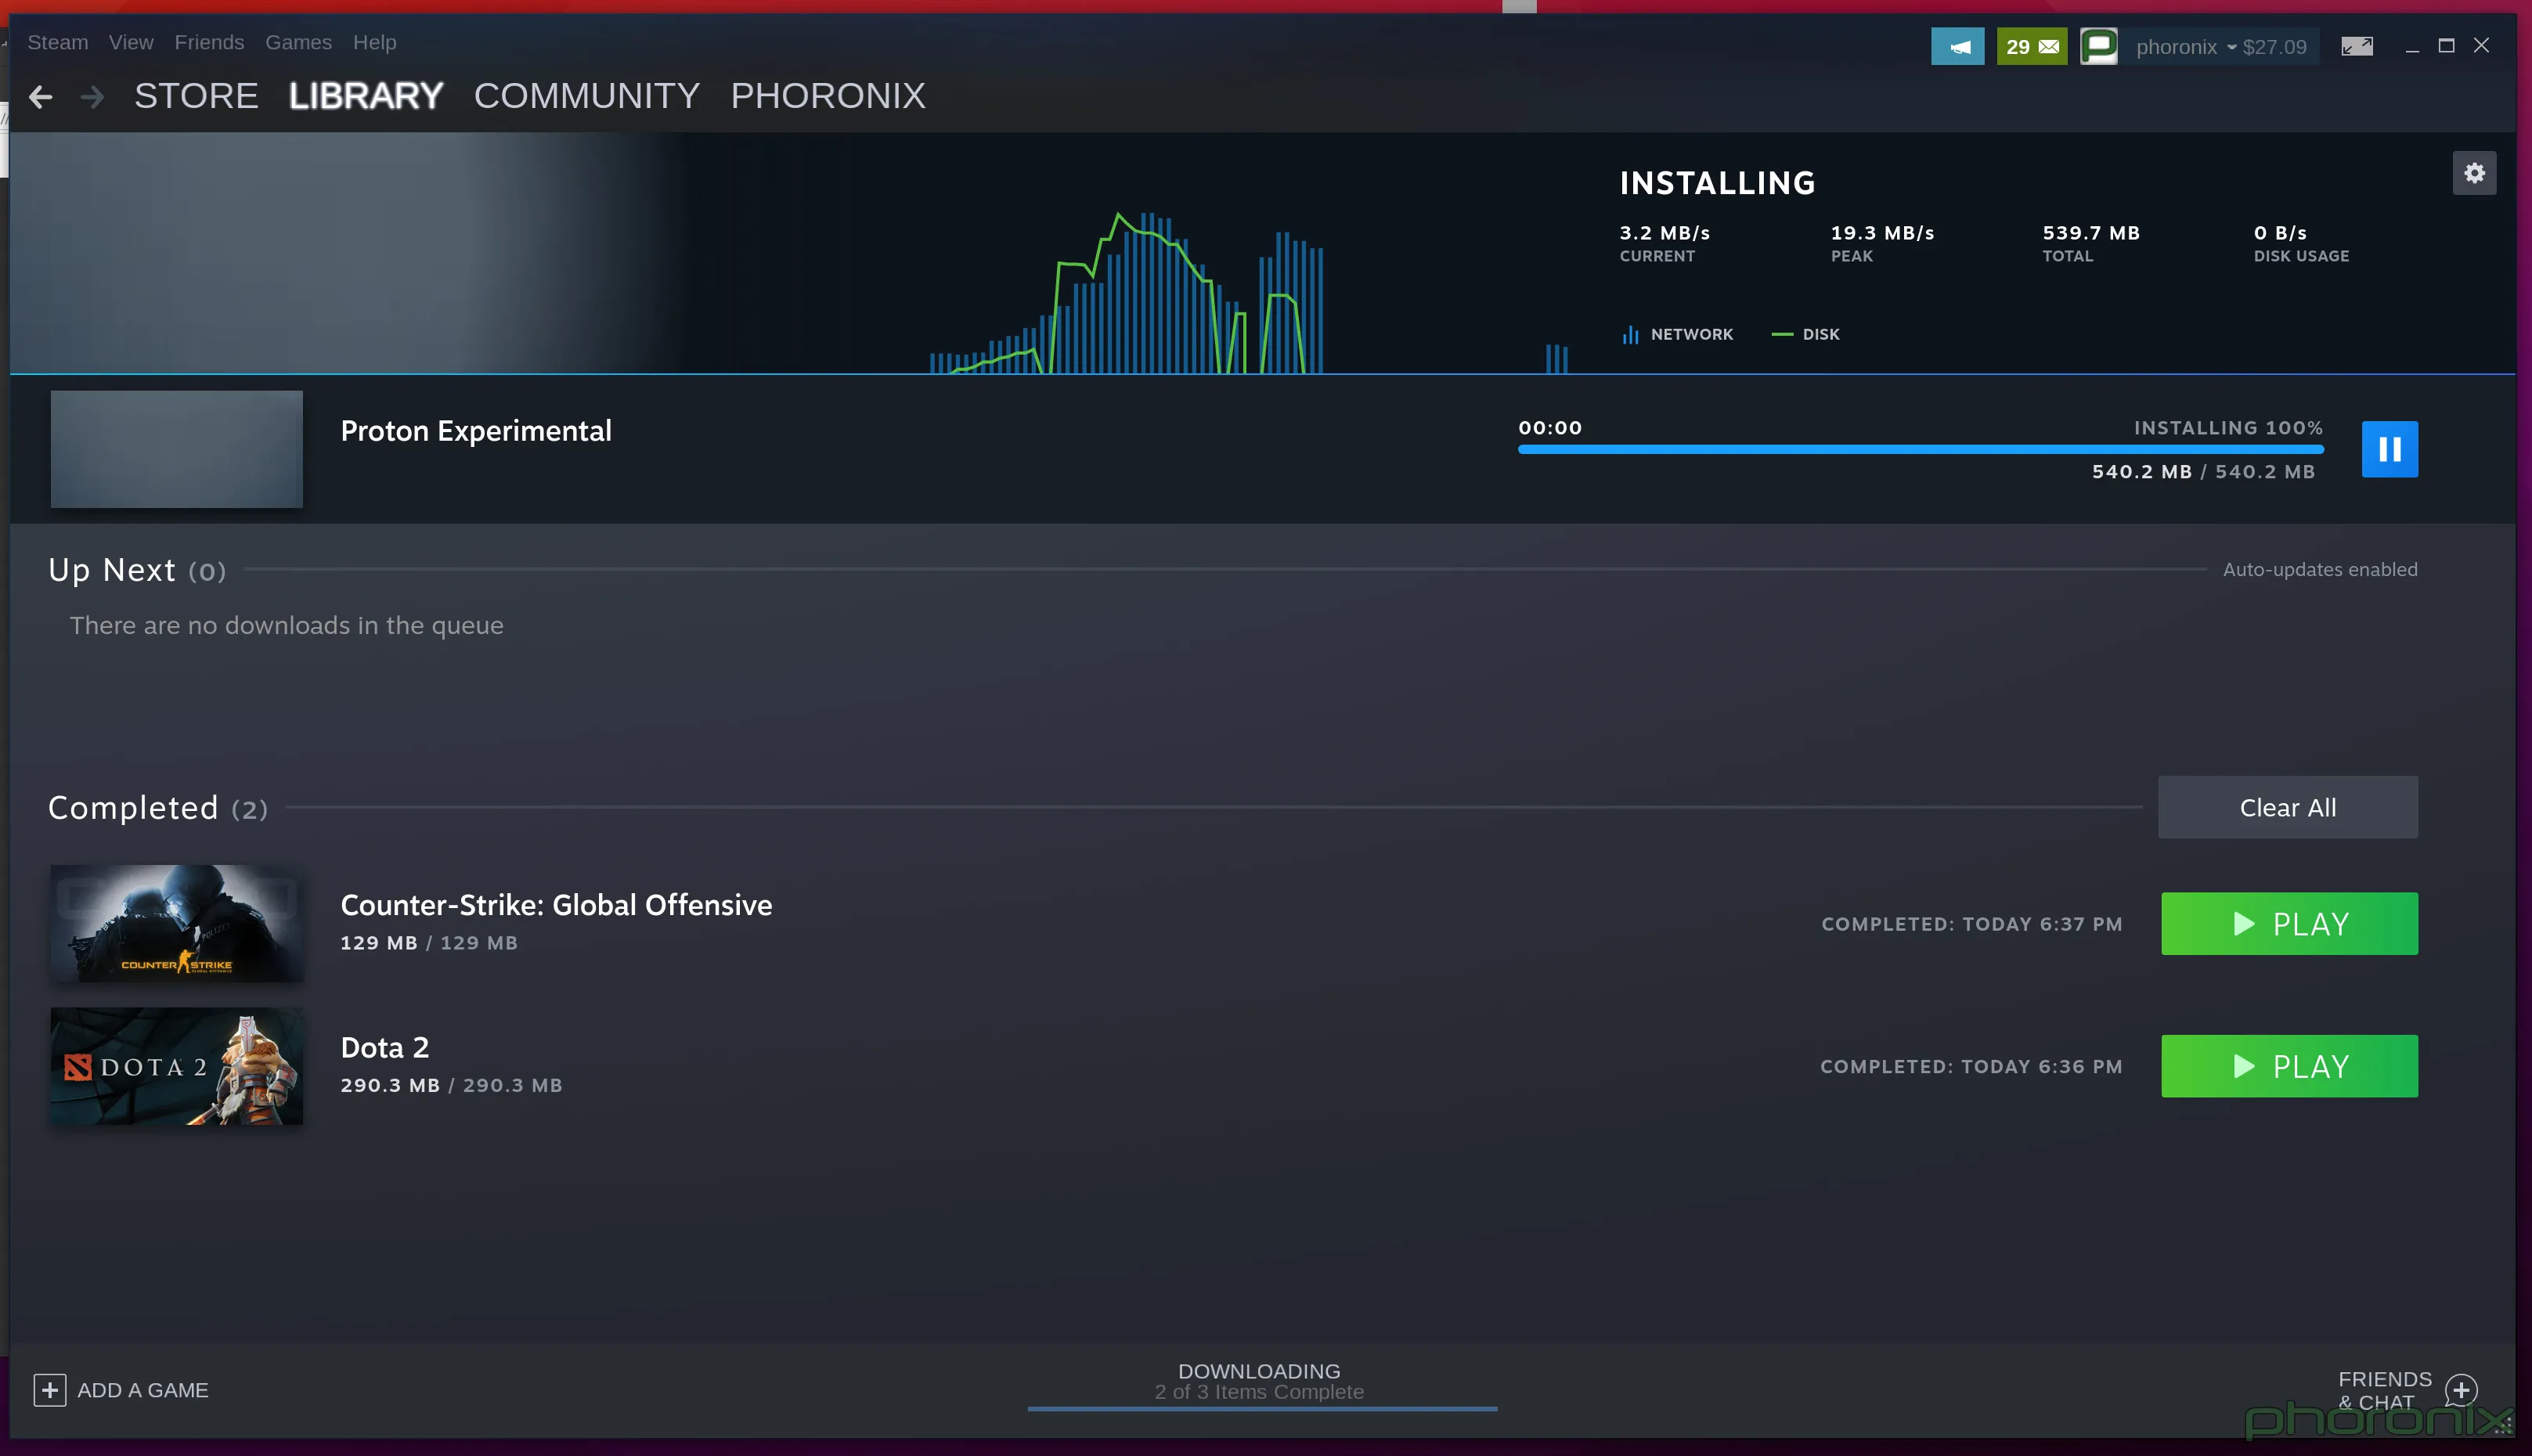
Task: Click the Completed (2) heading
Action: tap(158, 808)
